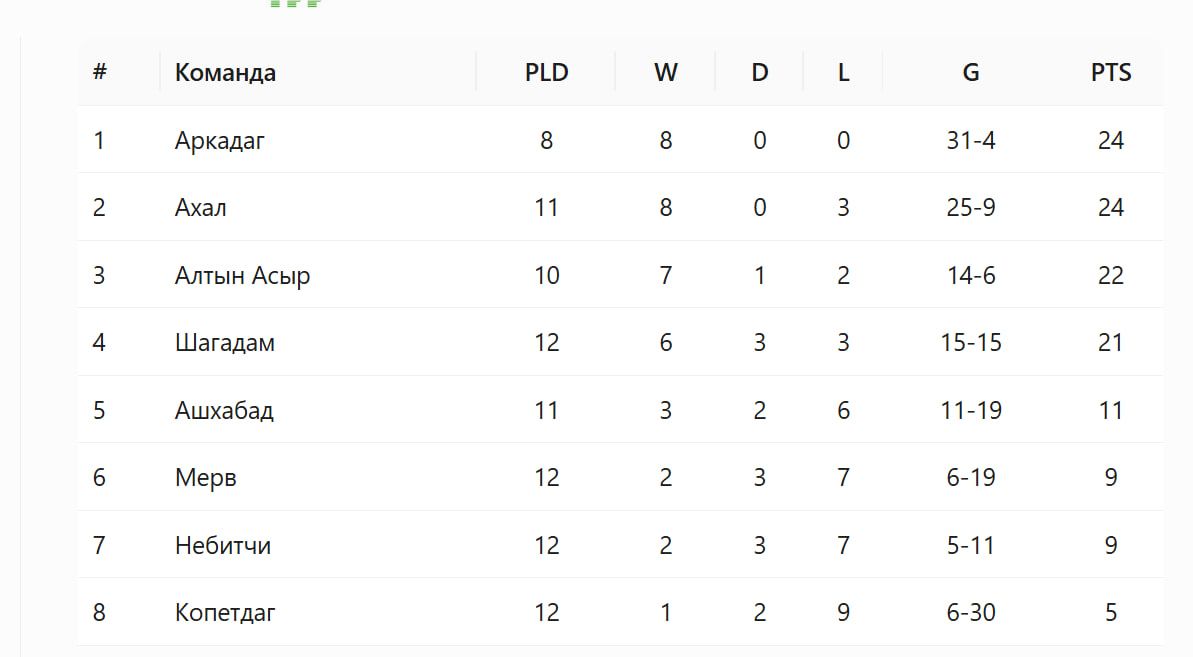Click the W column header
The image size is (1193, 657).
click(x=666, y=72)
